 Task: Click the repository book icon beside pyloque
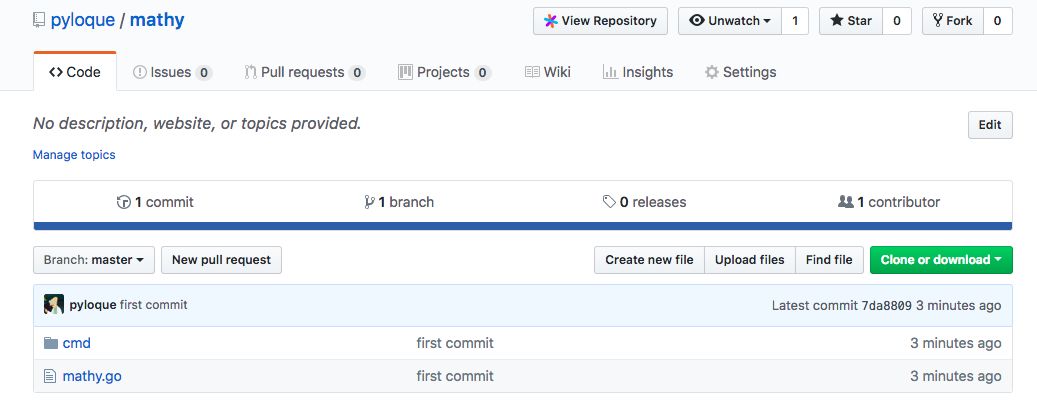(x=39, y=21)
